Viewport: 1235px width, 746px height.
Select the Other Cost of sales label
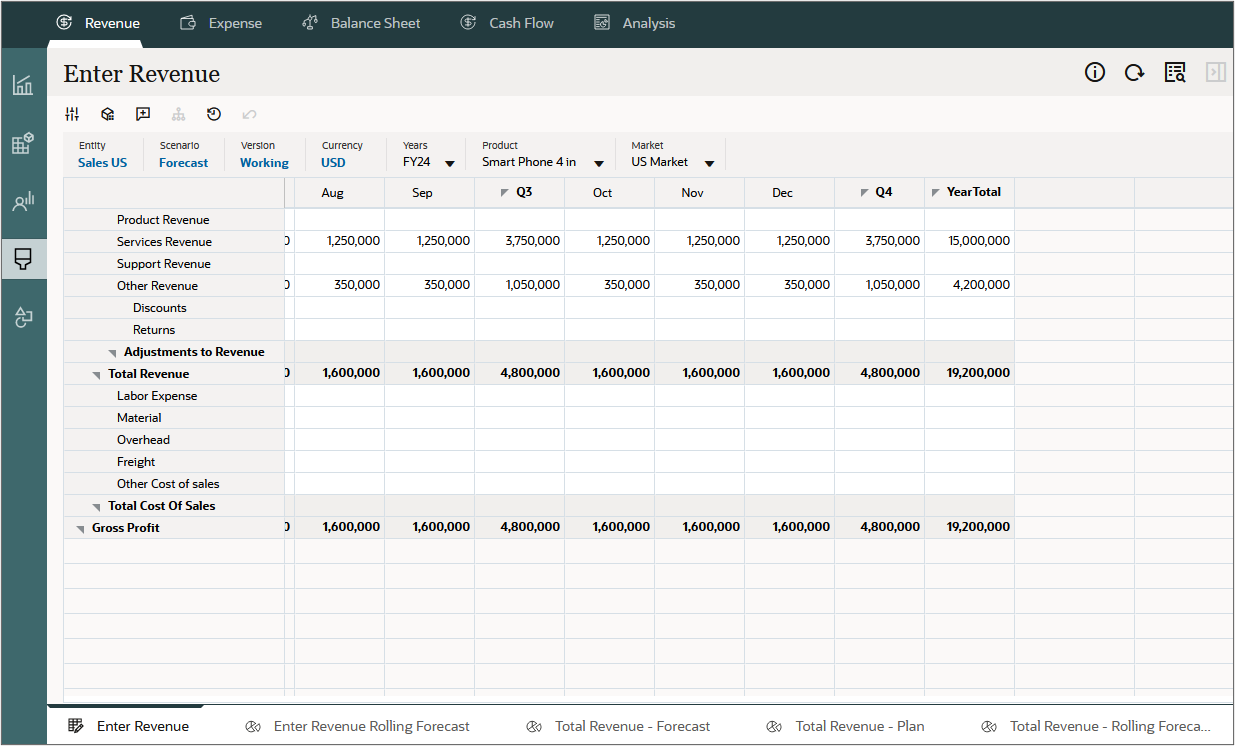pyautogui.click(x=168, y=483)
